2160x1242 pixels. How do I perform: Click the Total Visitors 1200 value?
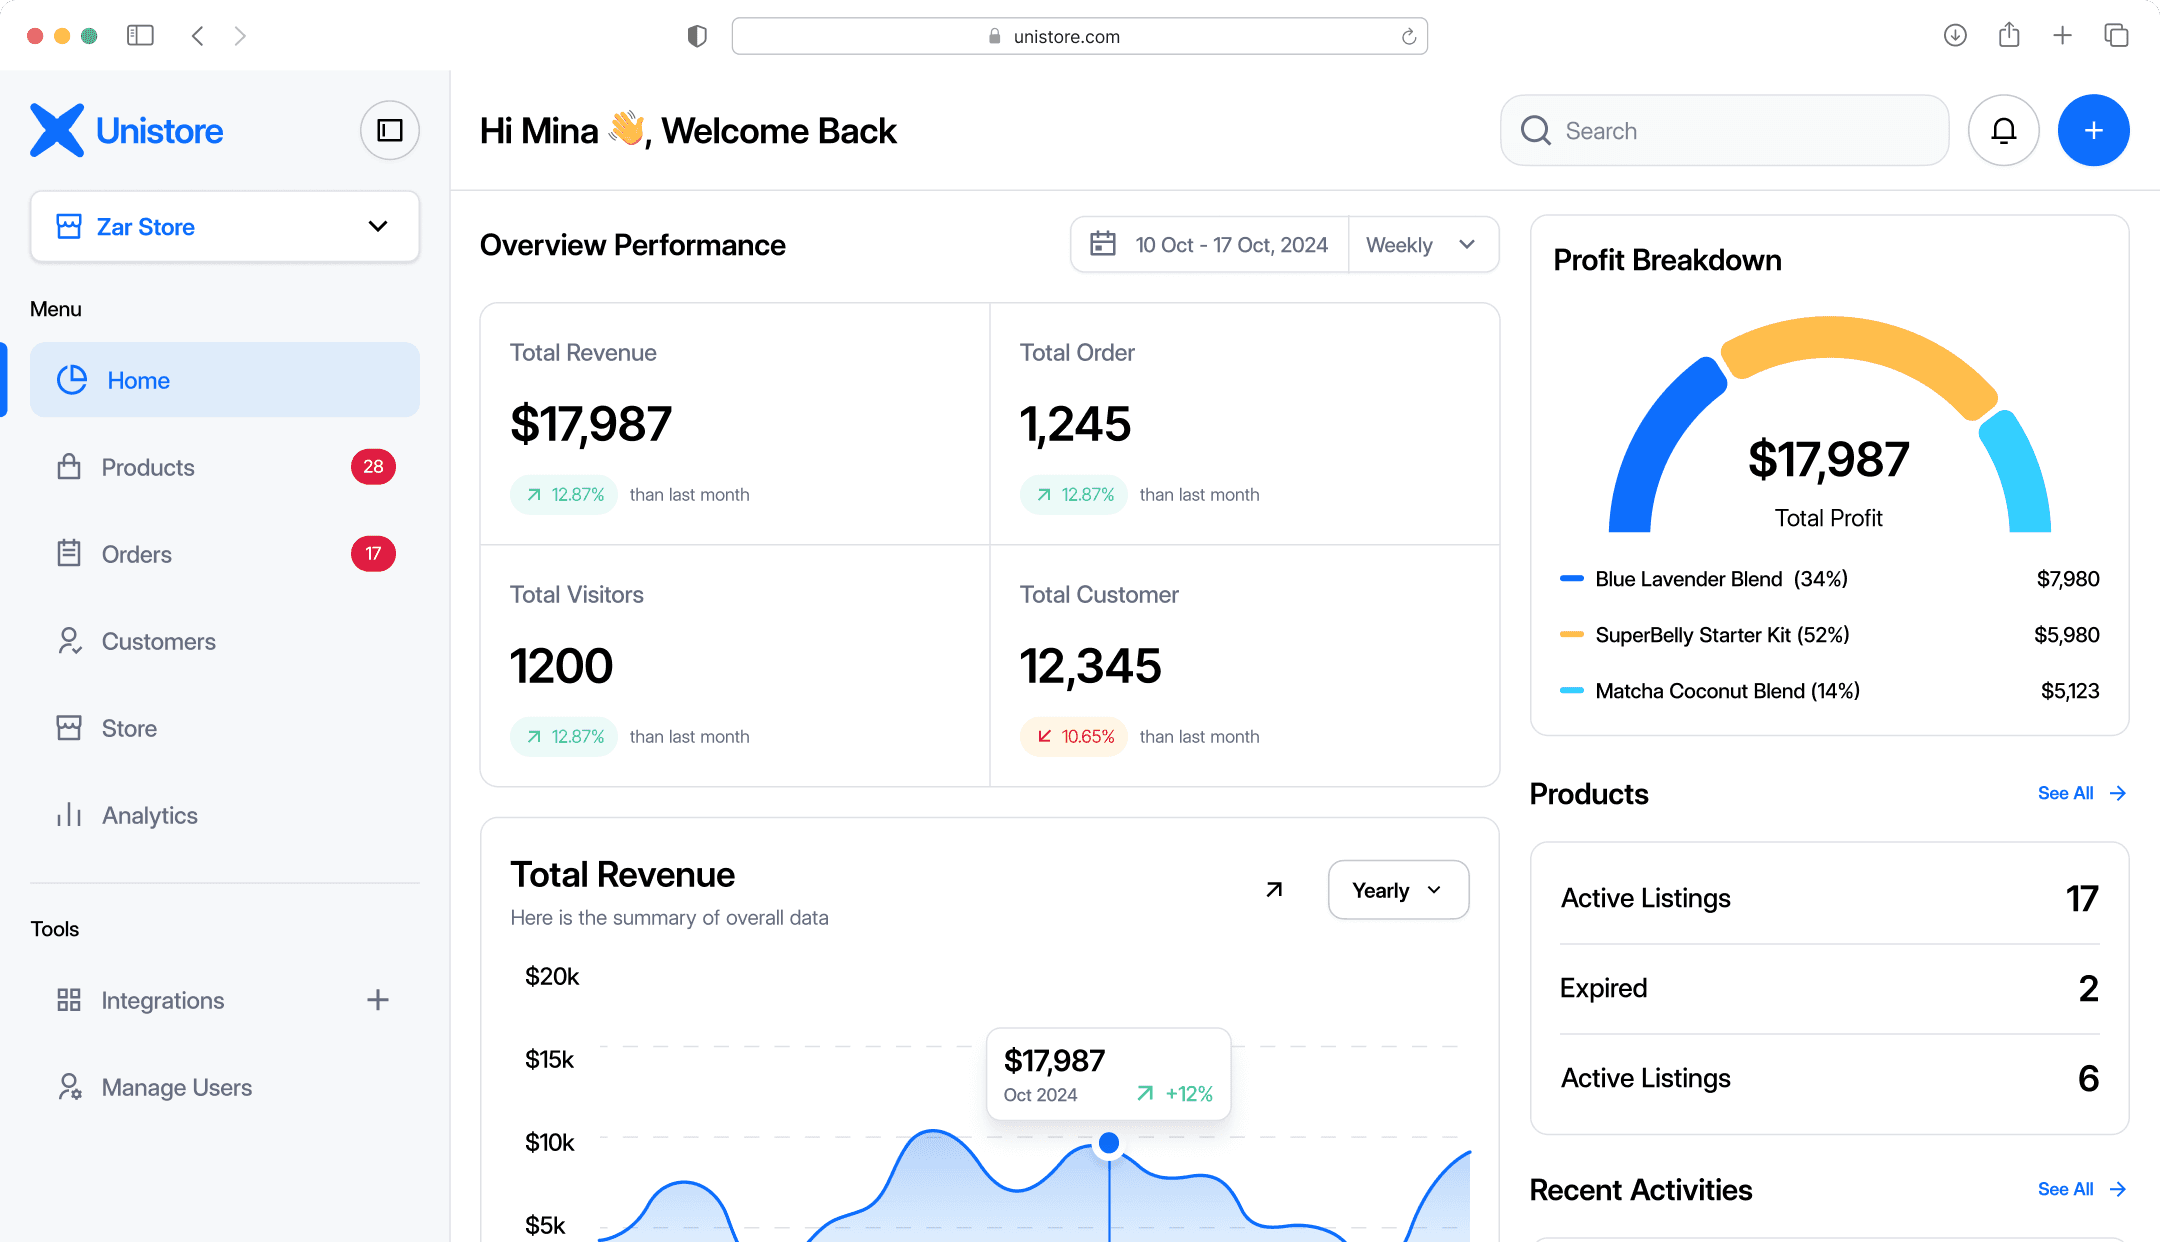561,666
